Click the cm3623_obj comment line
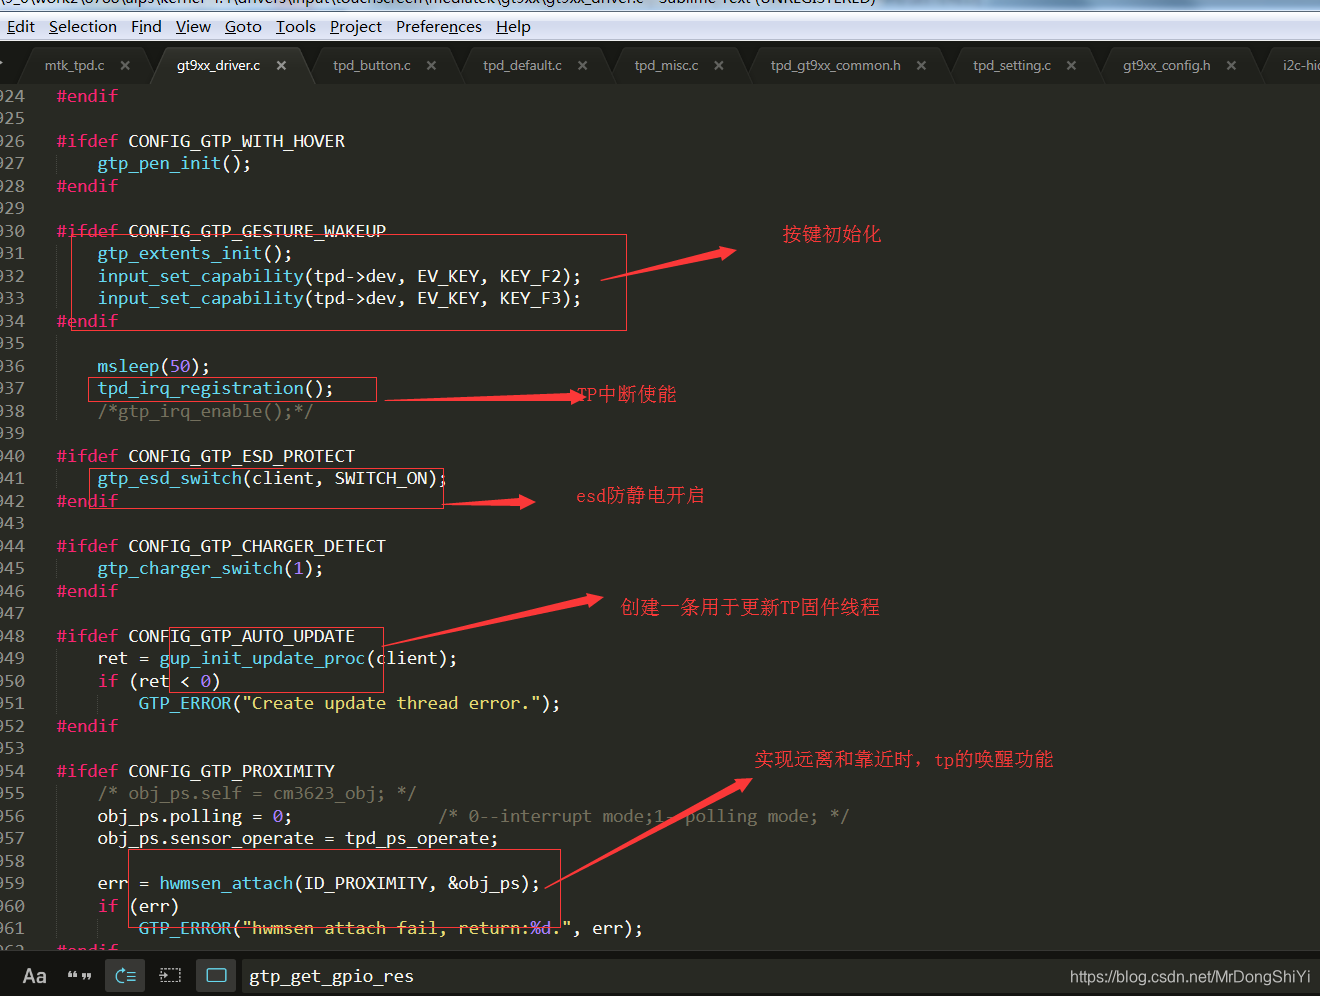This screenshot has width=1320, height=996. point(257,793)
